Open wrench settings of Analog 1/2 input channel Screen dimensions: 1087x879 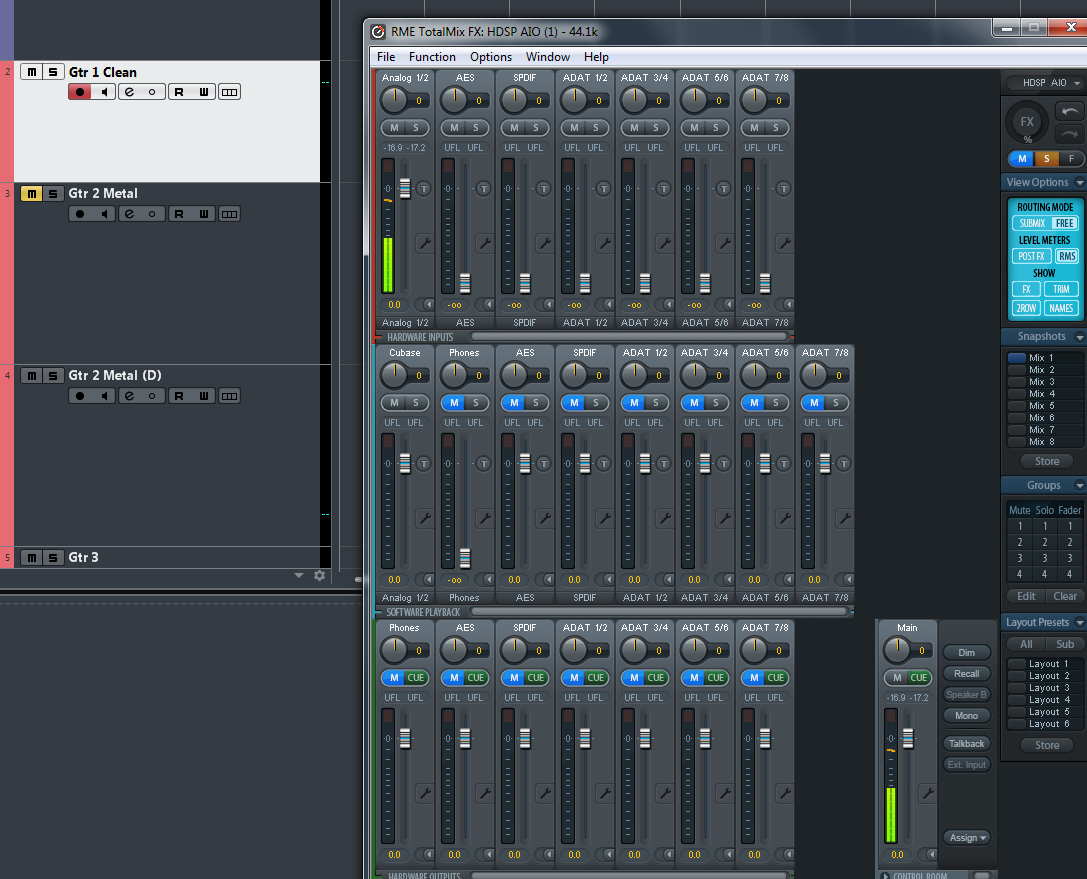pyautogui.click(x=424, y=243)
